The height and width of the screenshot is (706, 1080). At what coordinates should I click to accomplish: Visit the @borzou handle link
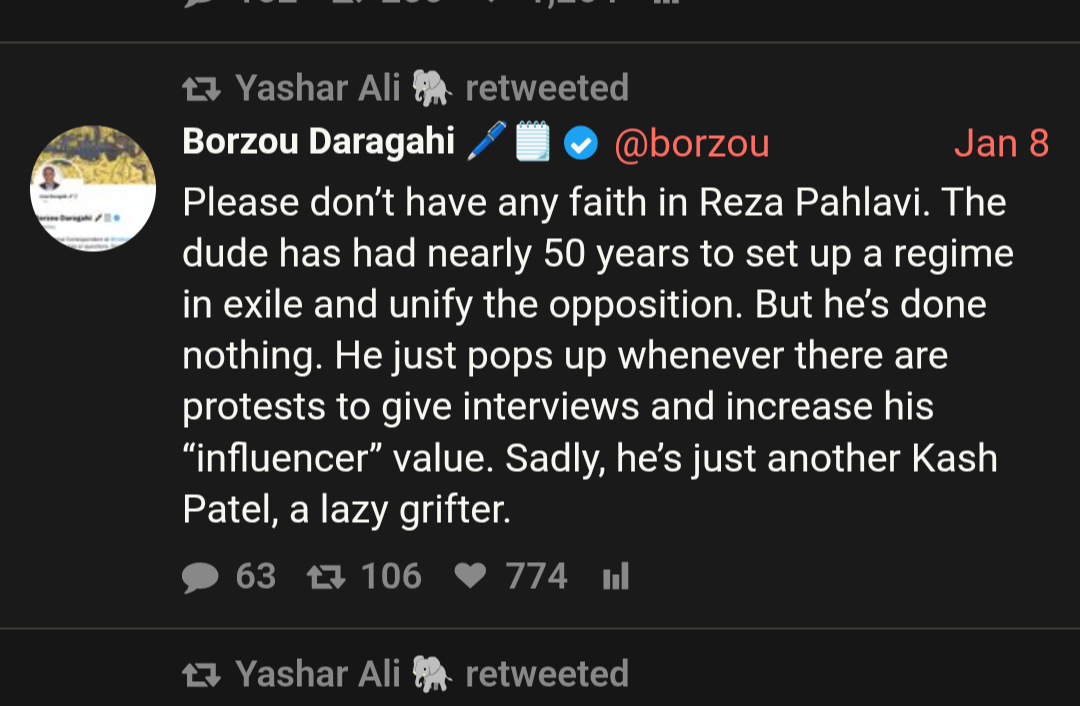click(692, 145)
